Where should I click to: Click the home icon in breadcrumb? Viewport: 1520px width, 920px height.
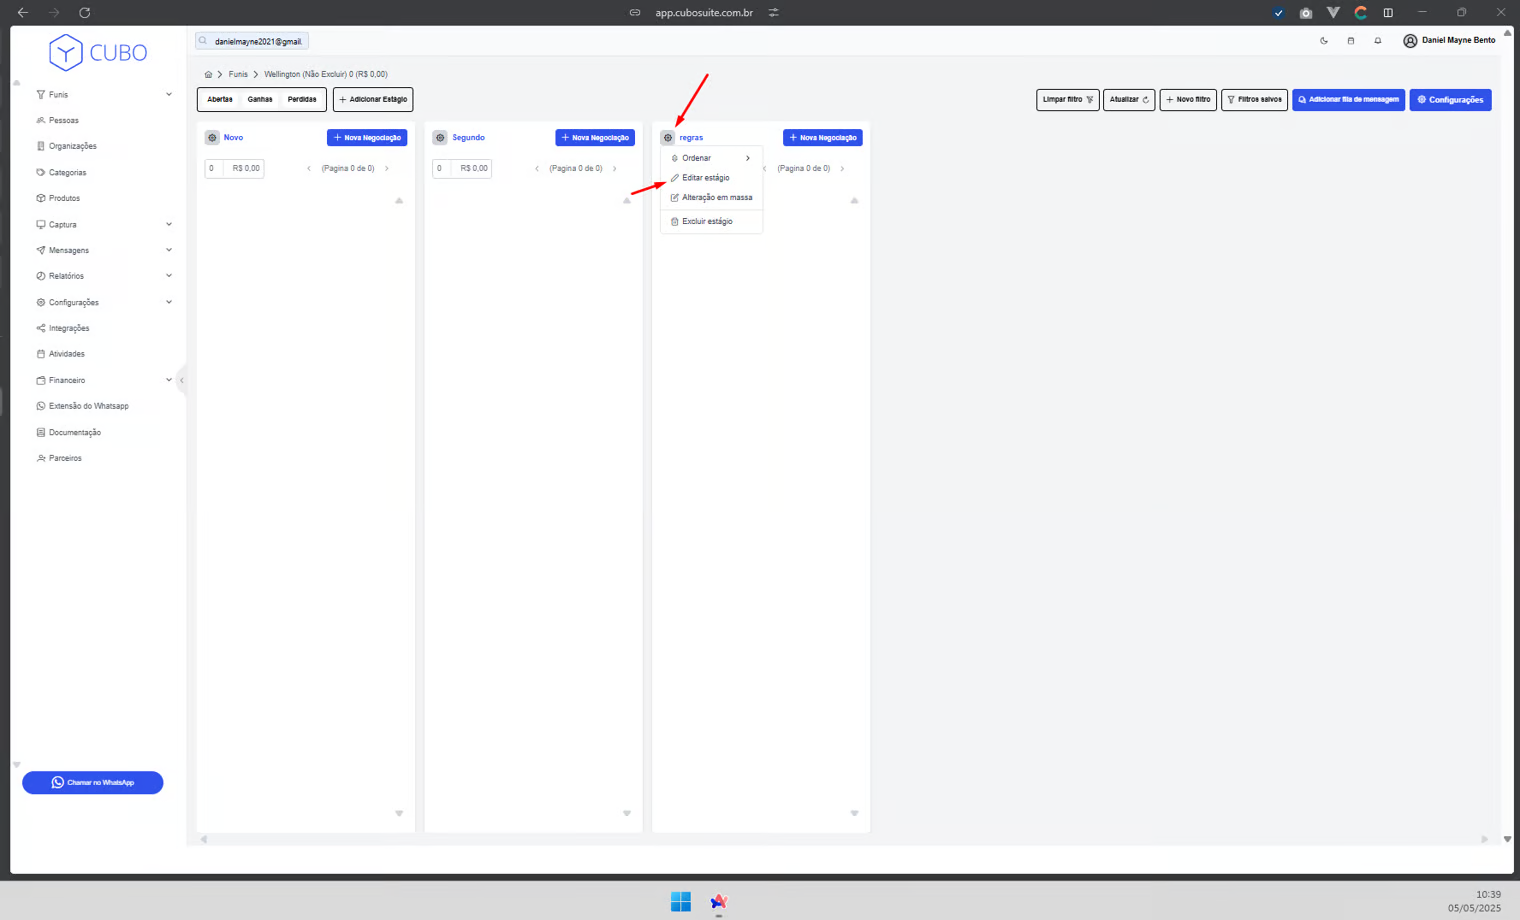[208, 74]
